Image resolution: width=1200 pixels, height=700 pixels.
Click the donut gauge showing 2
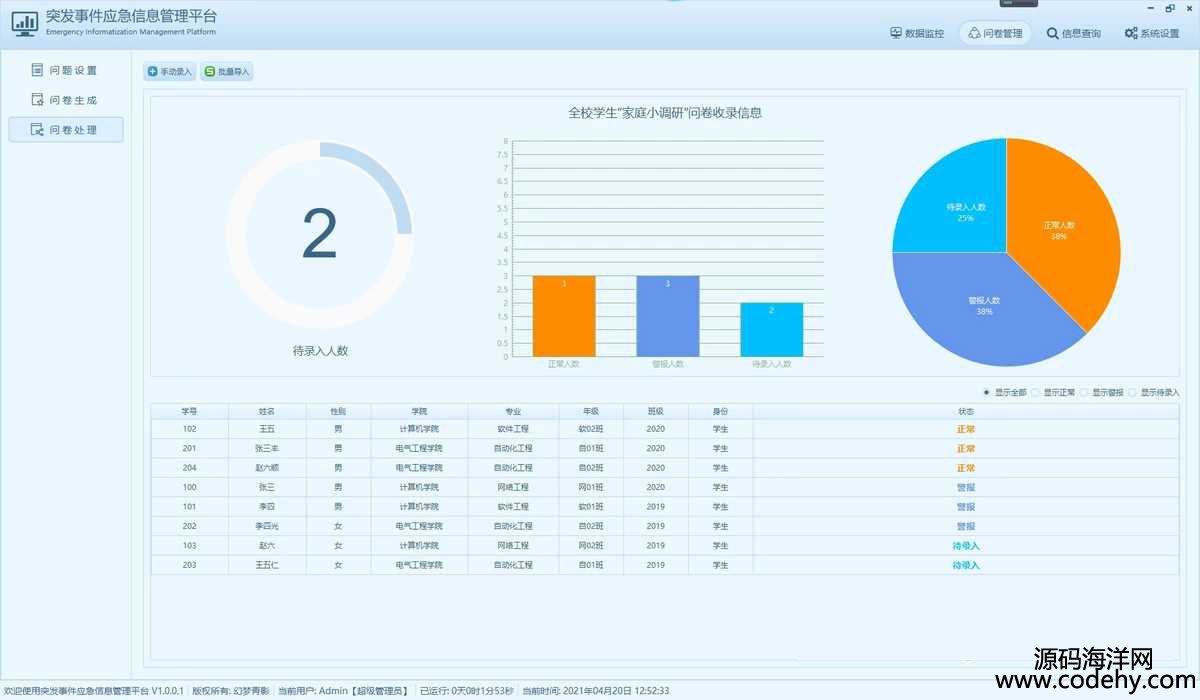pos(320,234)
